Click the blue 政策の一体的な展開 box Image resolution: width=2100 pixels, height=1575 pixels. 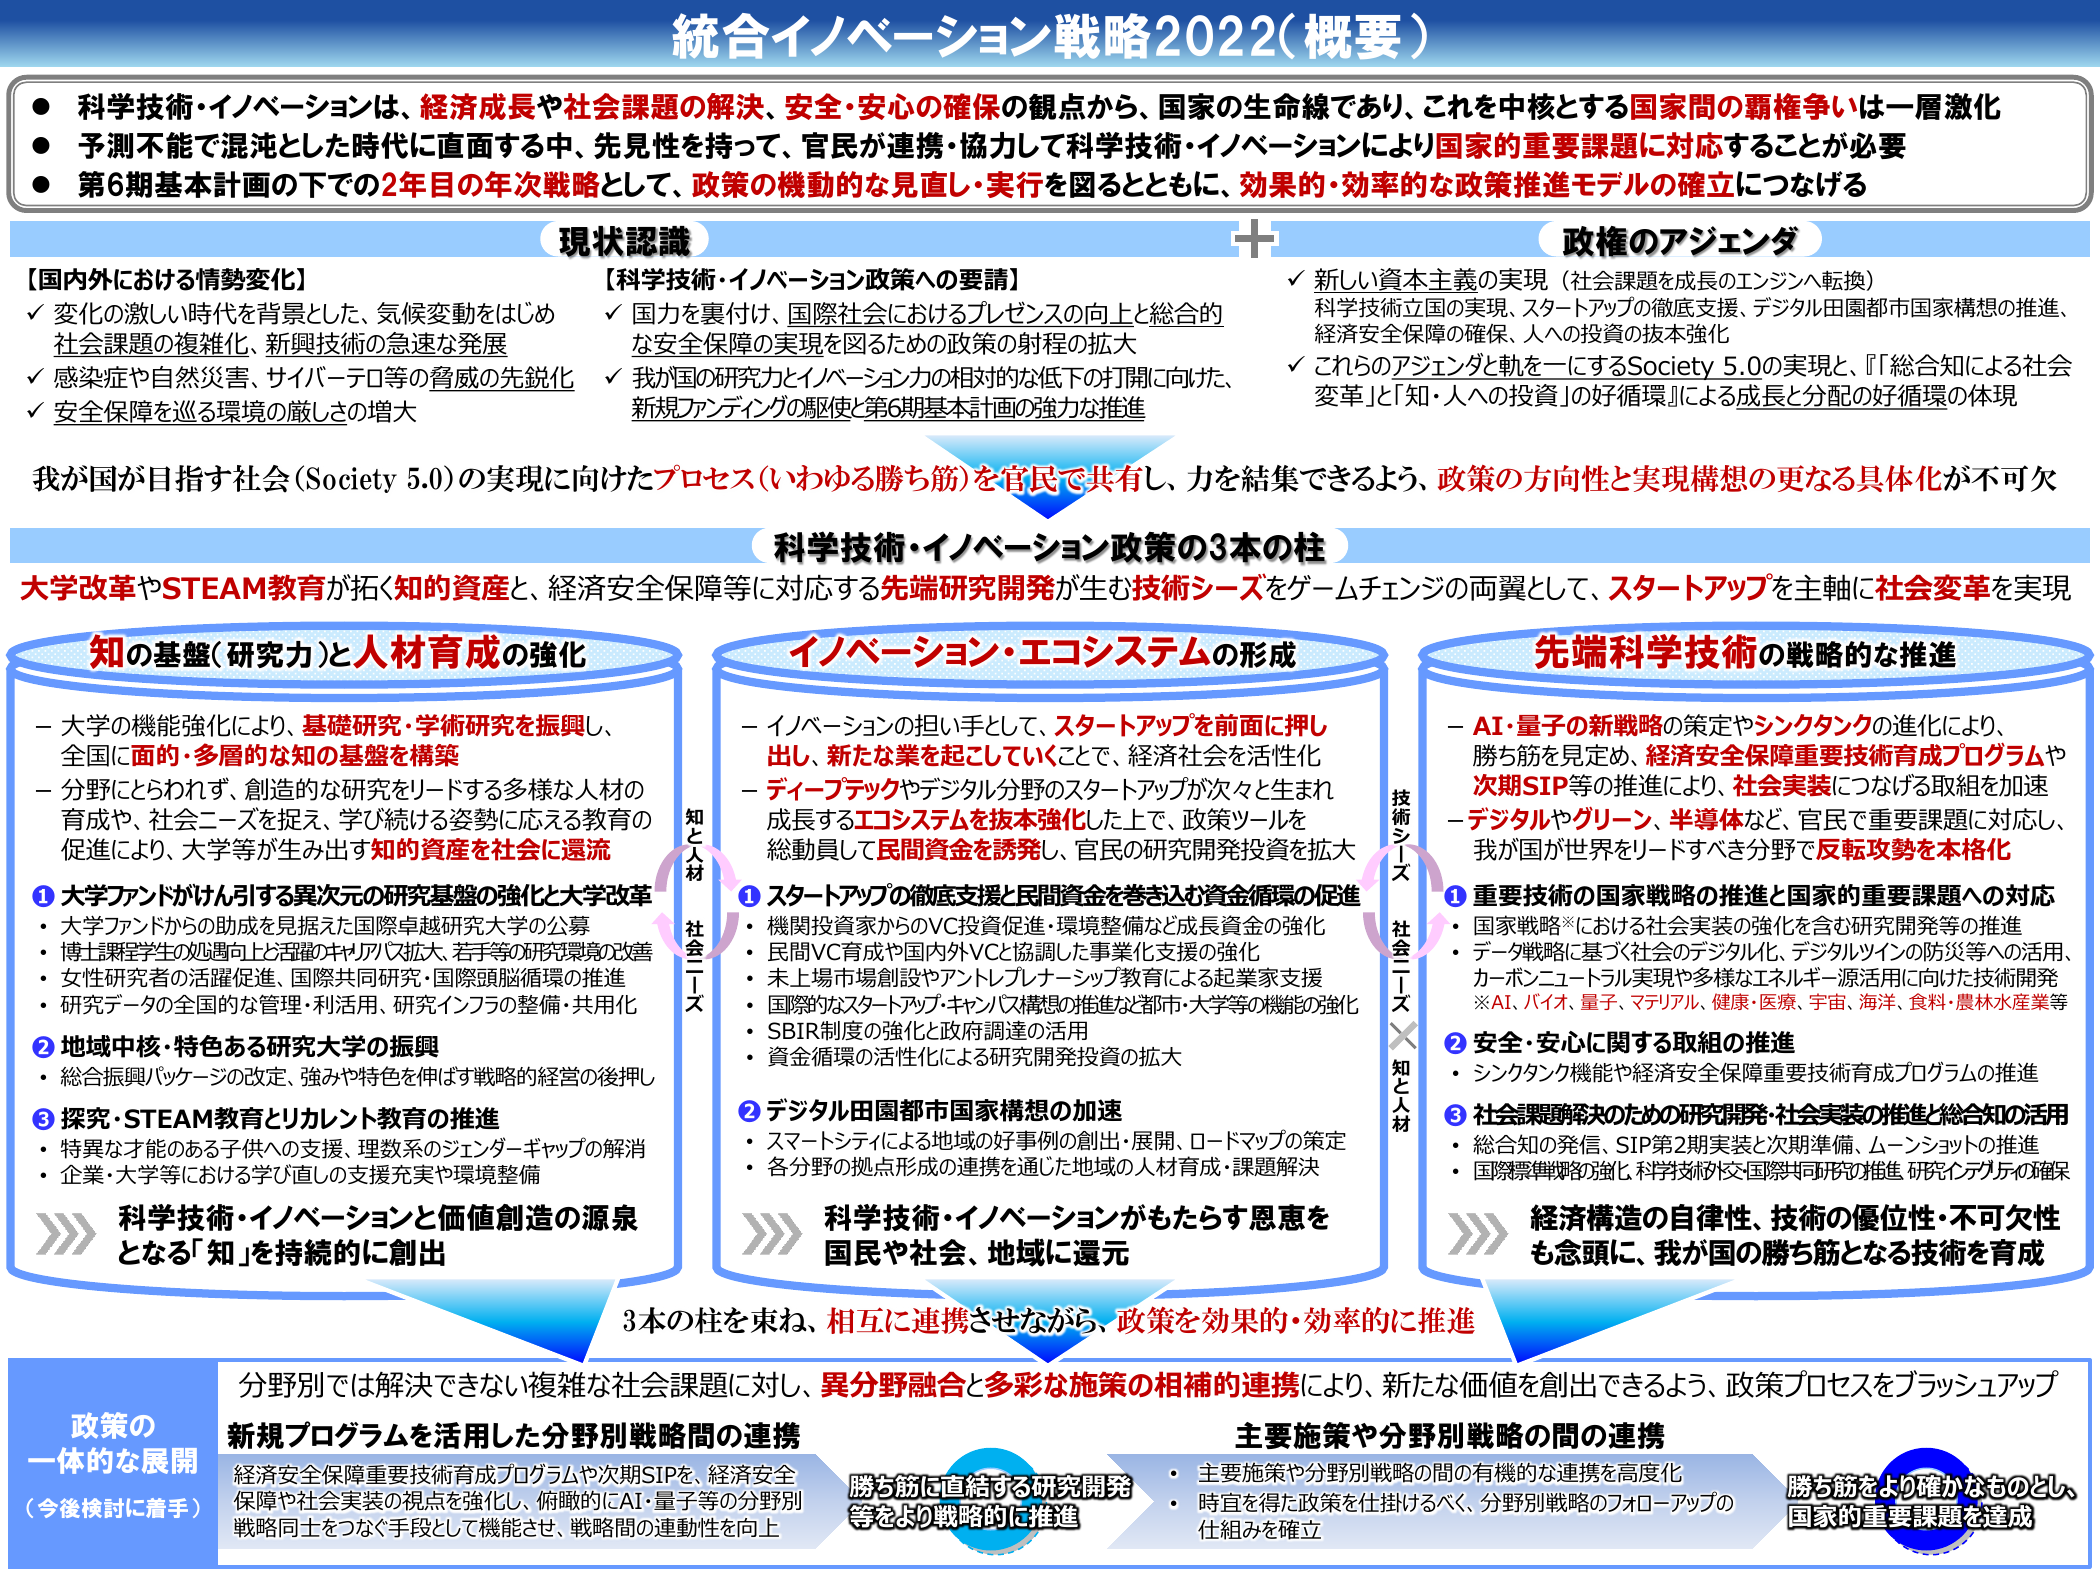coord(112,1464)
